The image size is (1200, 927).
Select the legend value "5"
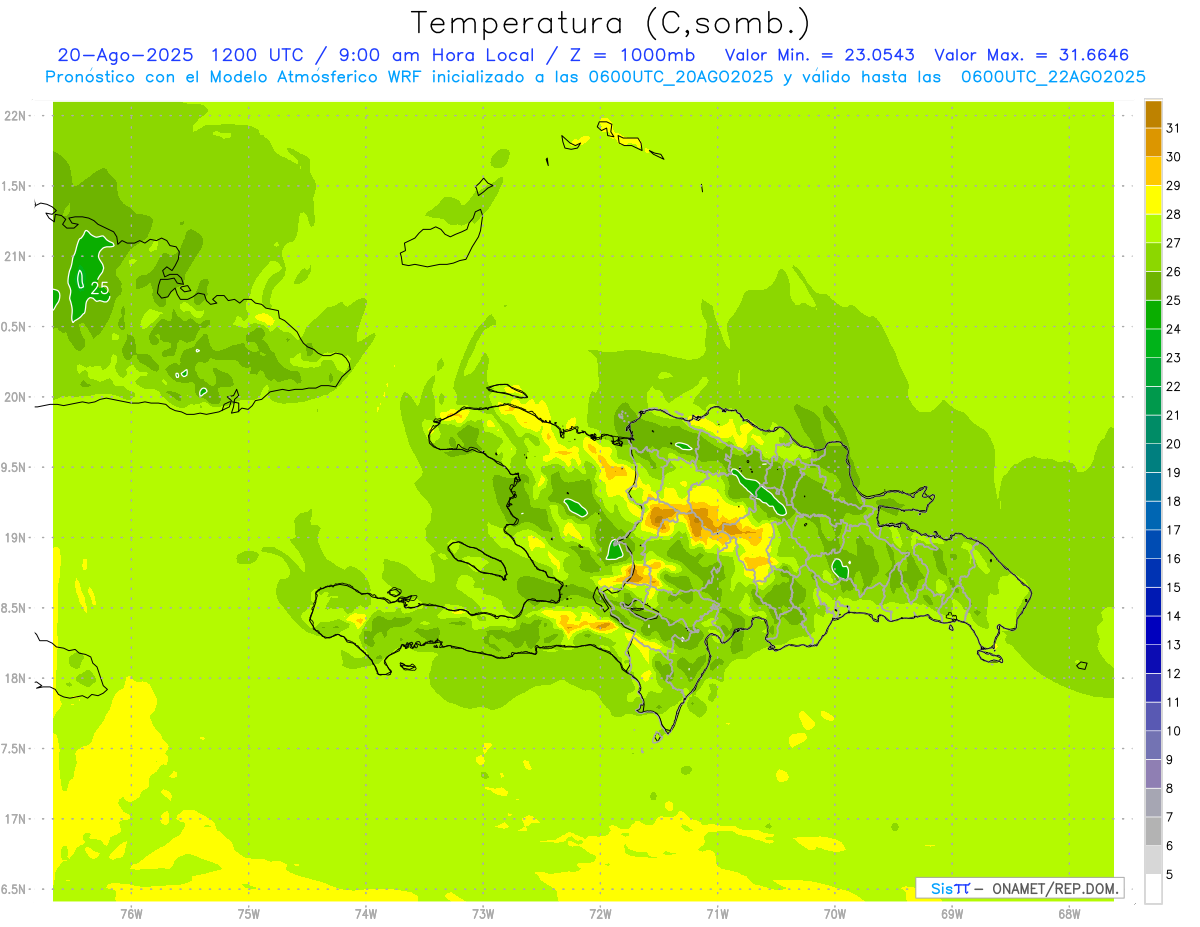pyautogui.click(x=1170, y=874)
